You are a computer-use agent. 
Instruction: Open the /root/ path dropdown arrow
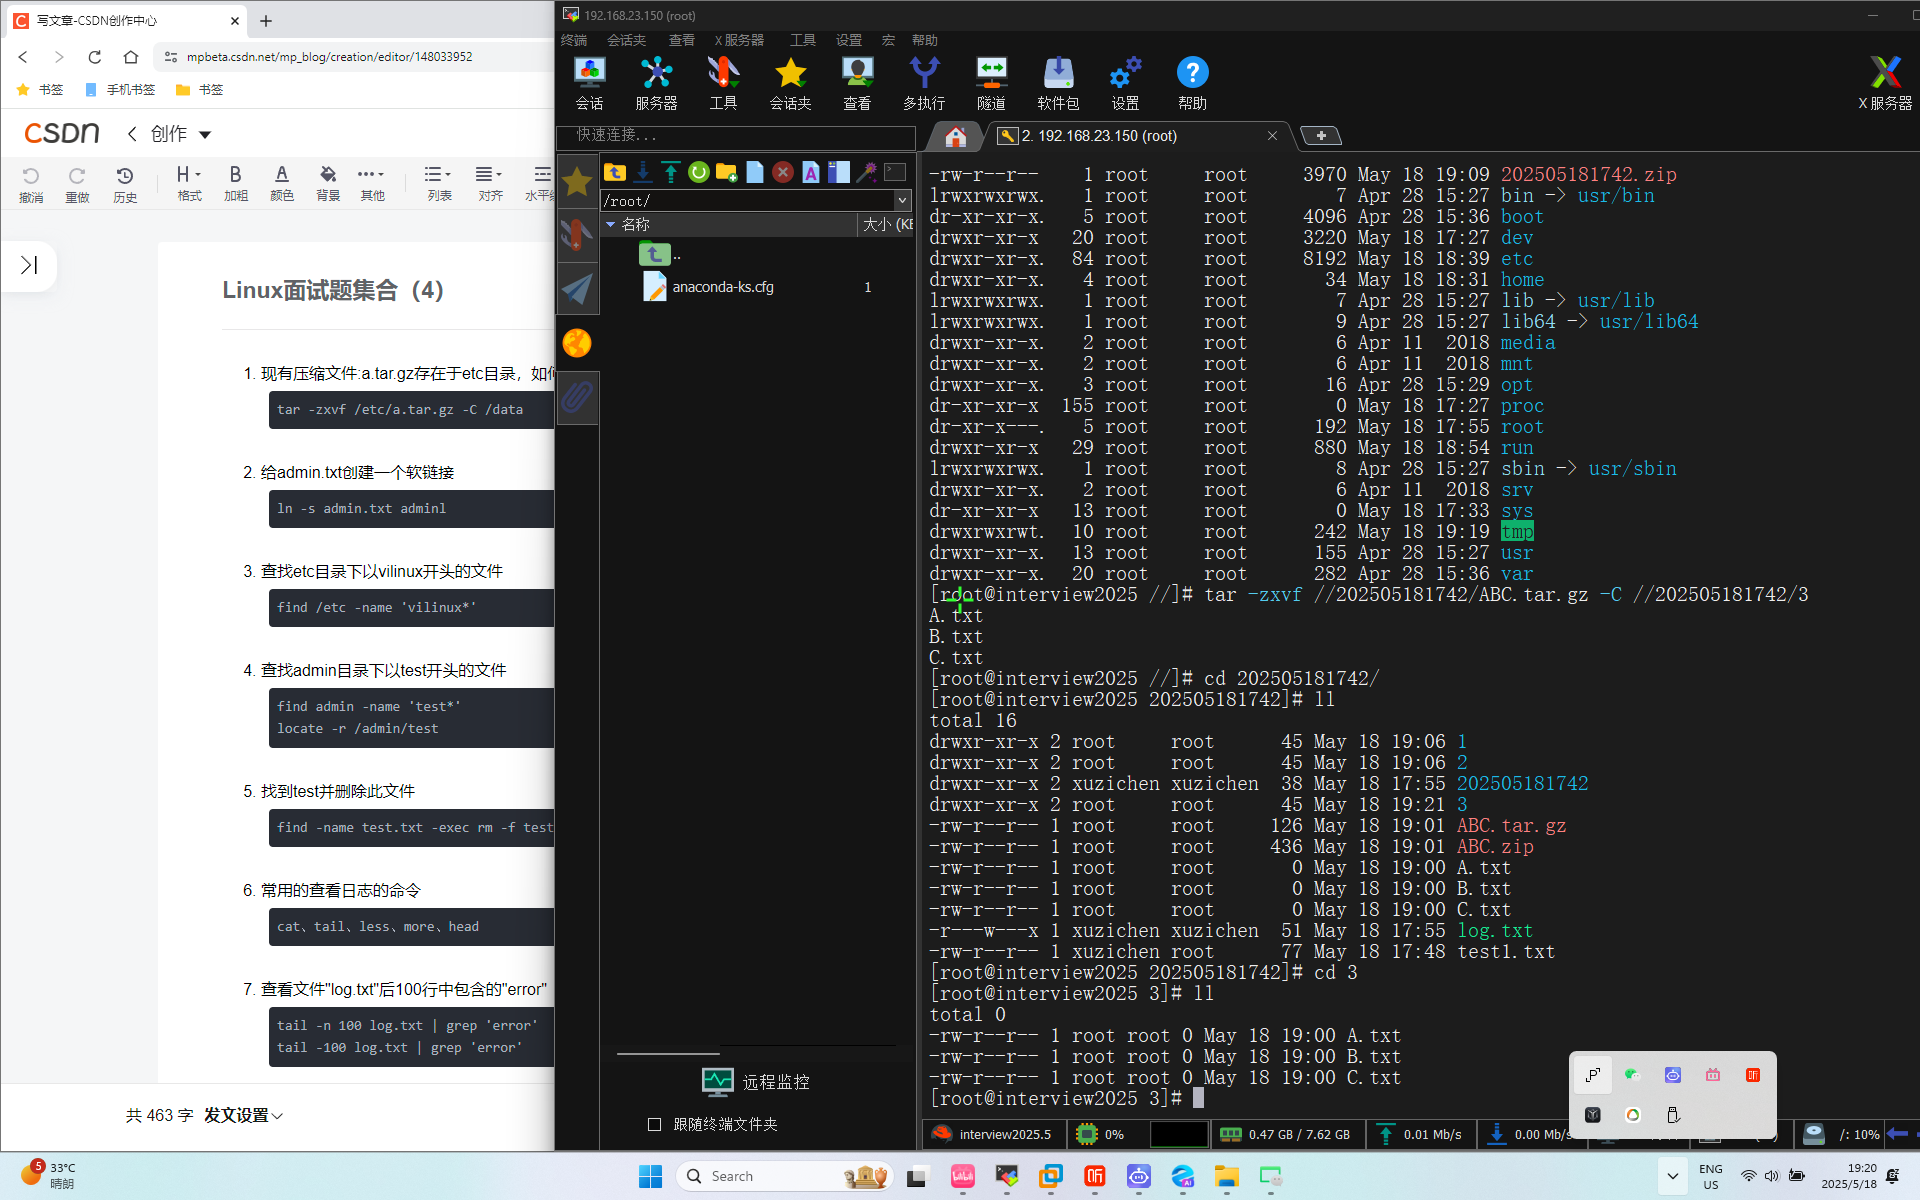[902, 200]
